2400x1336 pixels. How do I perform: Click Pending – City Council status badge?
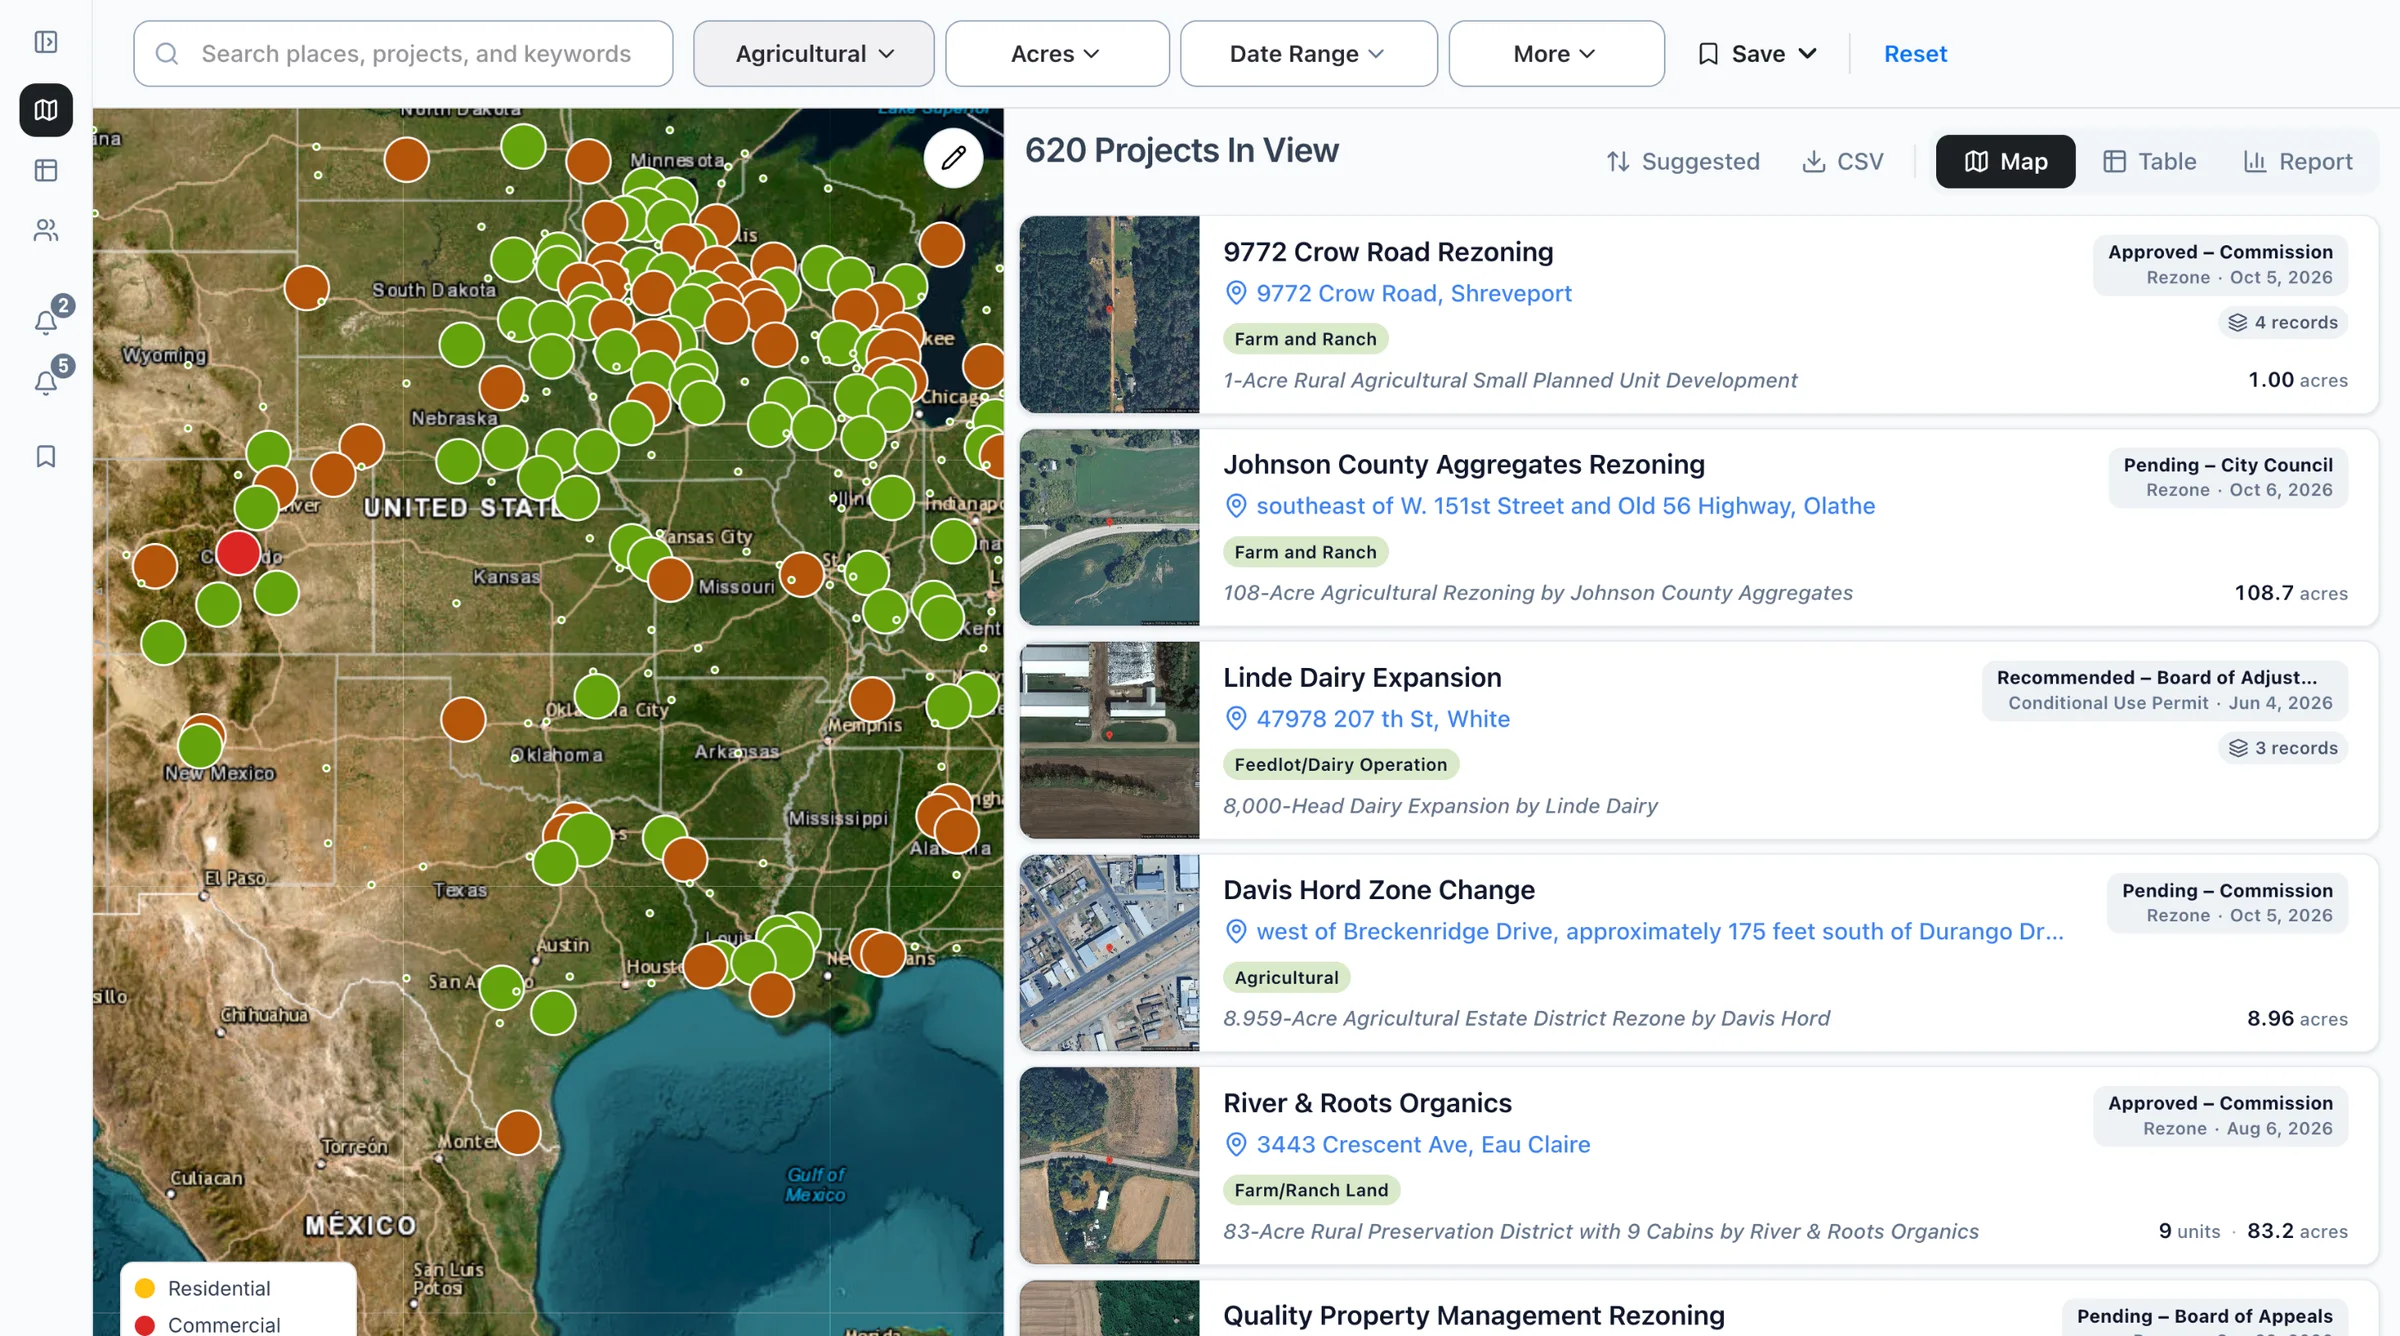2228,477
